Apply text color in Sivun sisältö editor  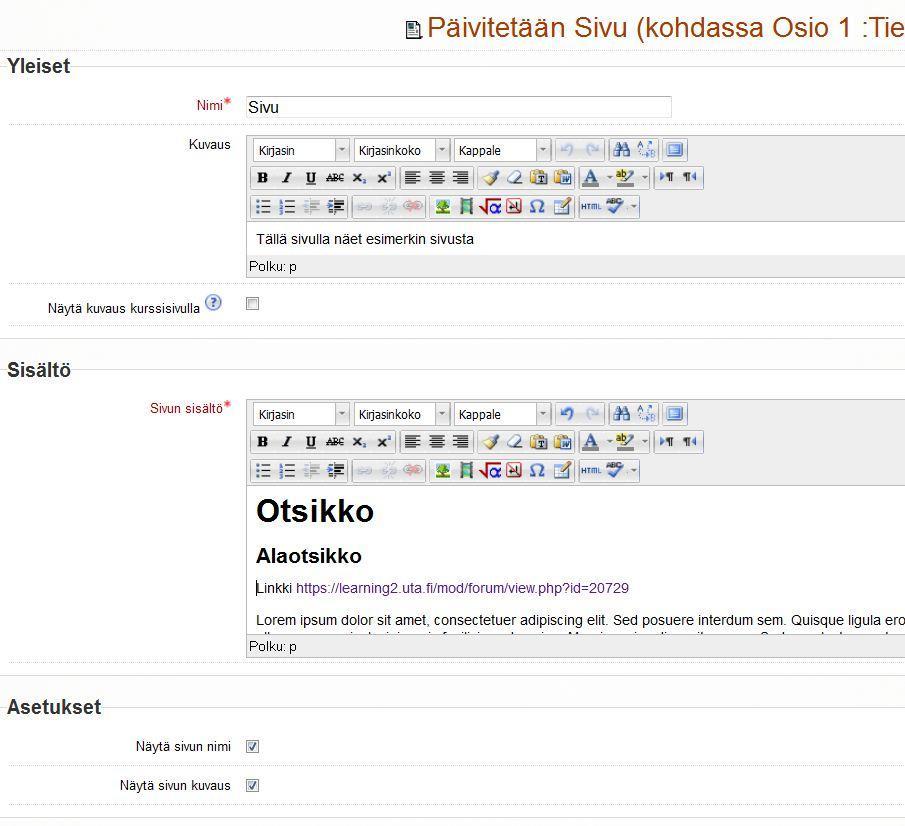pos(590,442)
